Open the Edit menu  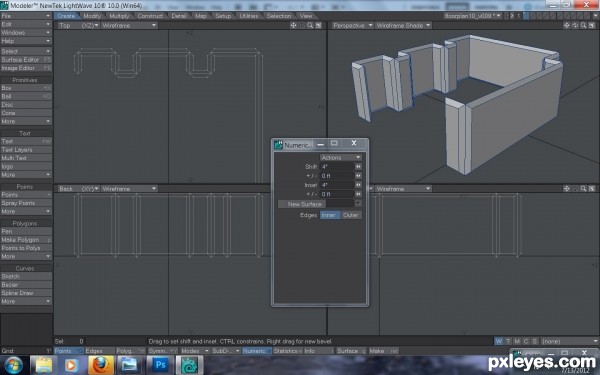click(x=26, y=24)
